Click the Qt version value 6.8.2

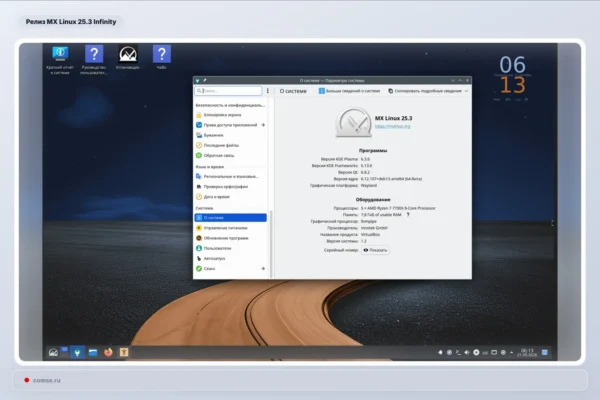pyautogui.click(x=365, y=172)
